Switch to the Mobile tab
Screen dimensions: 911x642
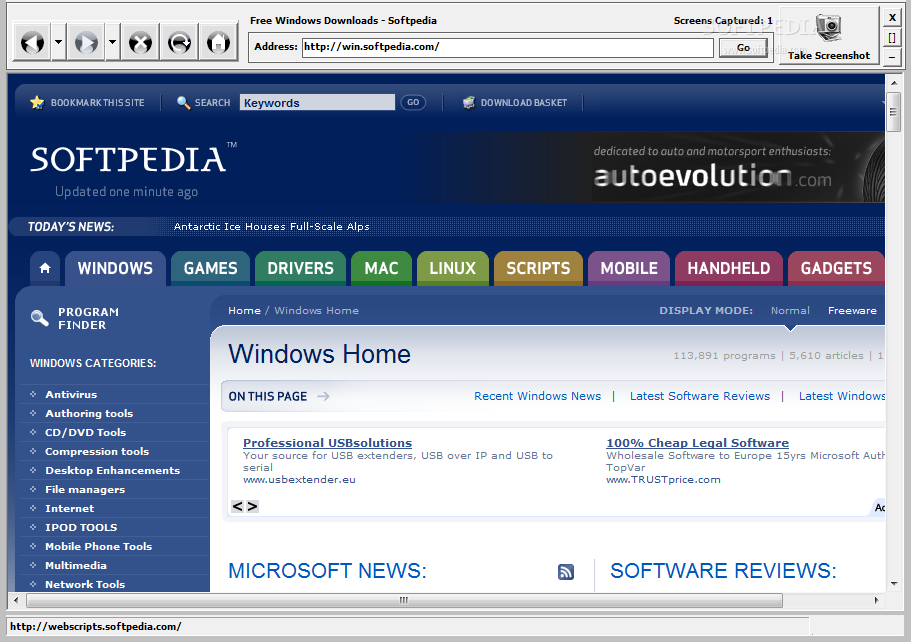[x=629, y=268]
